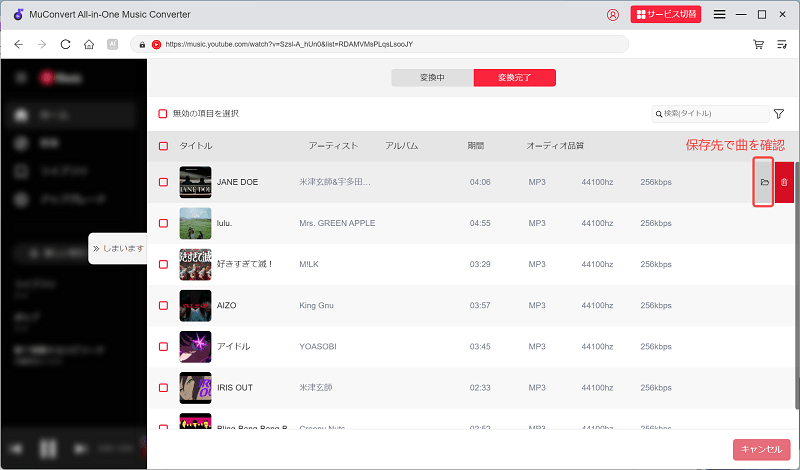
Task: Open the conversion list icon at top right
Action: click(782, 44)
